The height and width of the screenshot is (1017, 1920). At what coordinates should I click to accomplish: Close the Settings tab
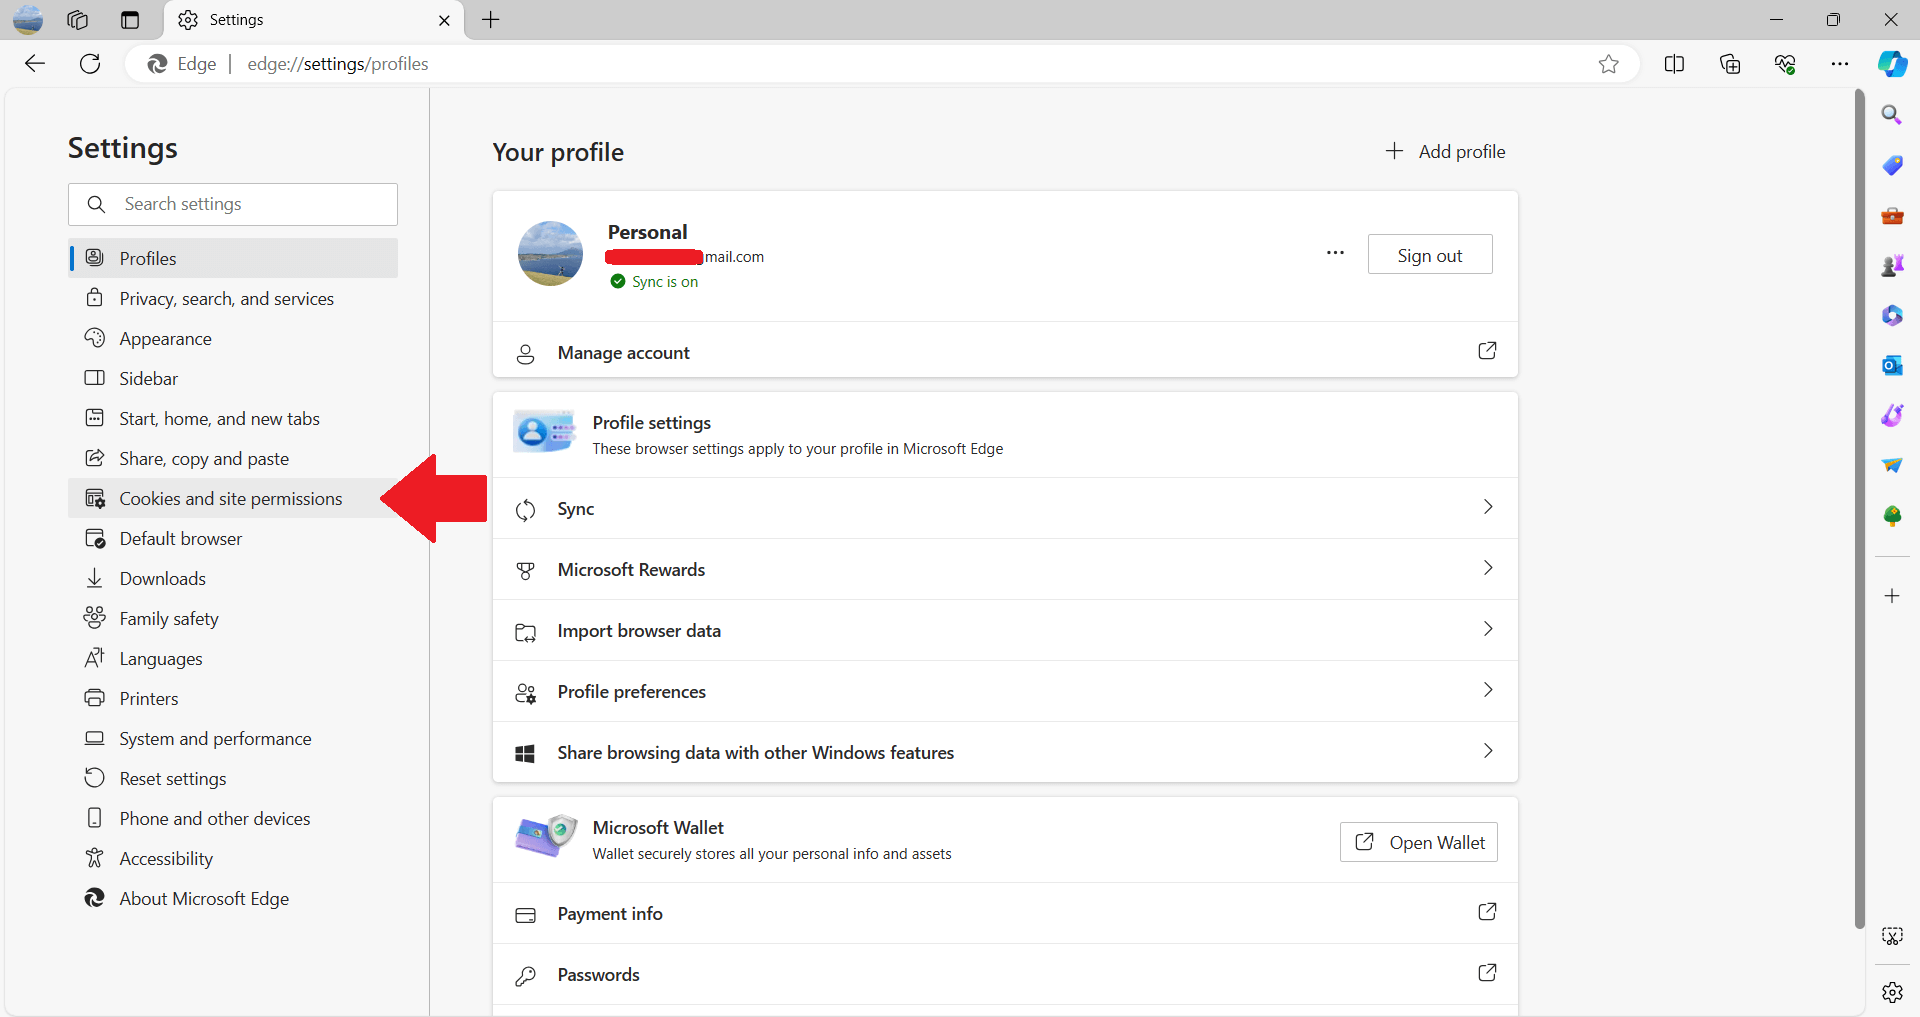pyautogui.click(x=444, y=20)
